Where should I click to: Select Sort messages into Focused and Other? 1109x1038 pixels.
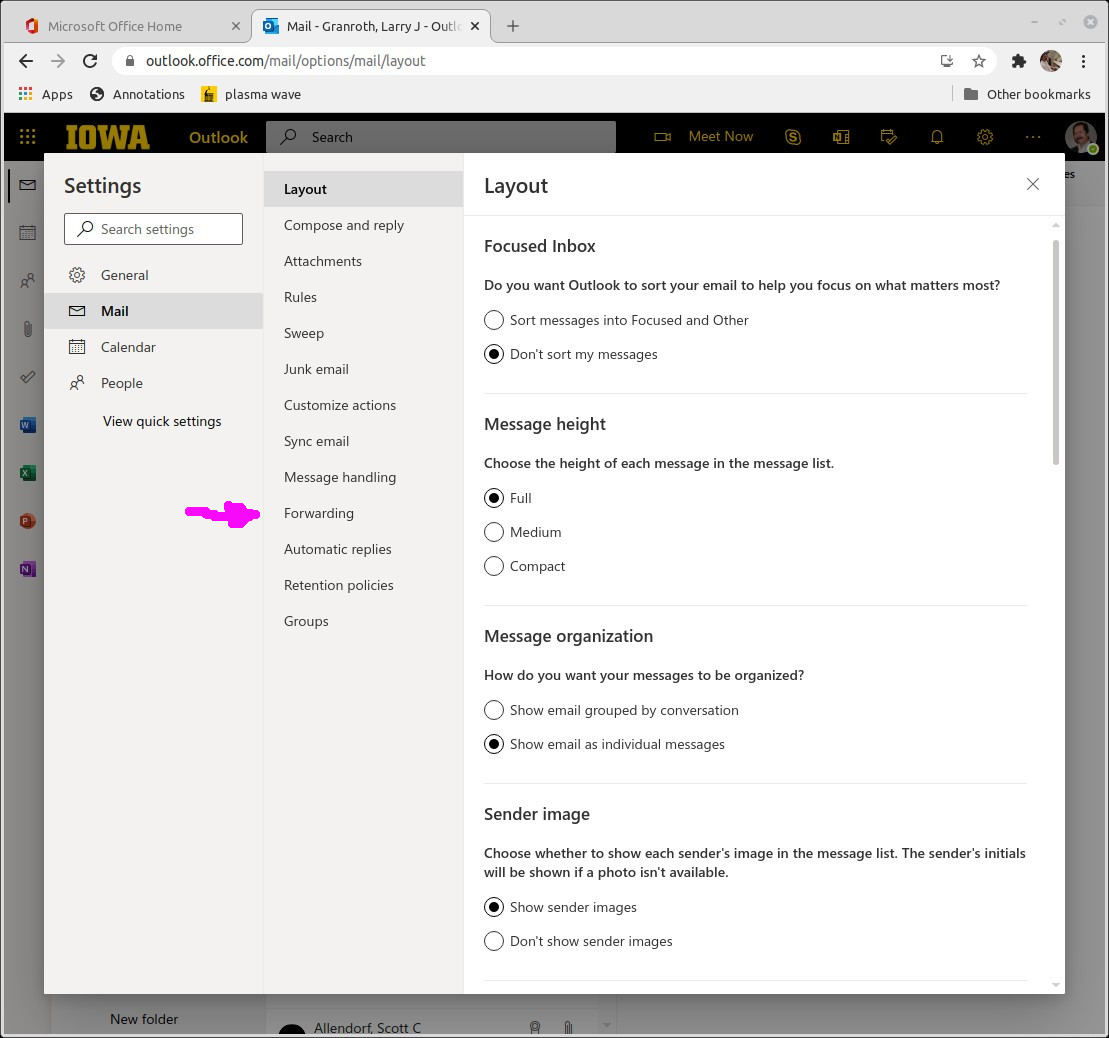click(494, 320)
